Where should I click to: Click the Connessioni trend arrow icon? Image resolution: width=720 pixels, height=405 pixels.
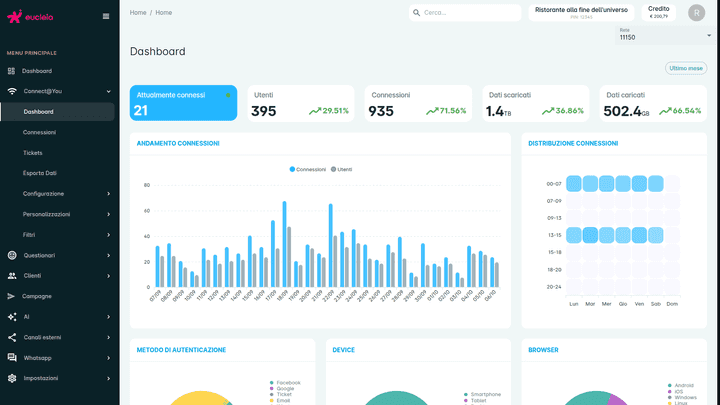(x=432, y=111)
